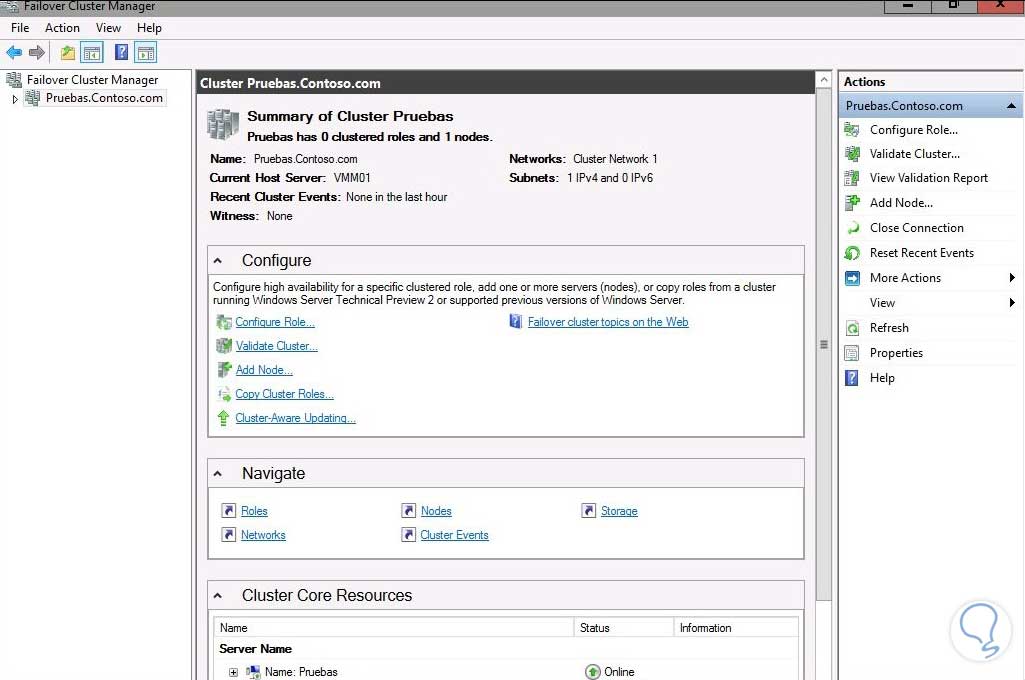
Task: Click the Name column header
Action: tap(394, 628)
